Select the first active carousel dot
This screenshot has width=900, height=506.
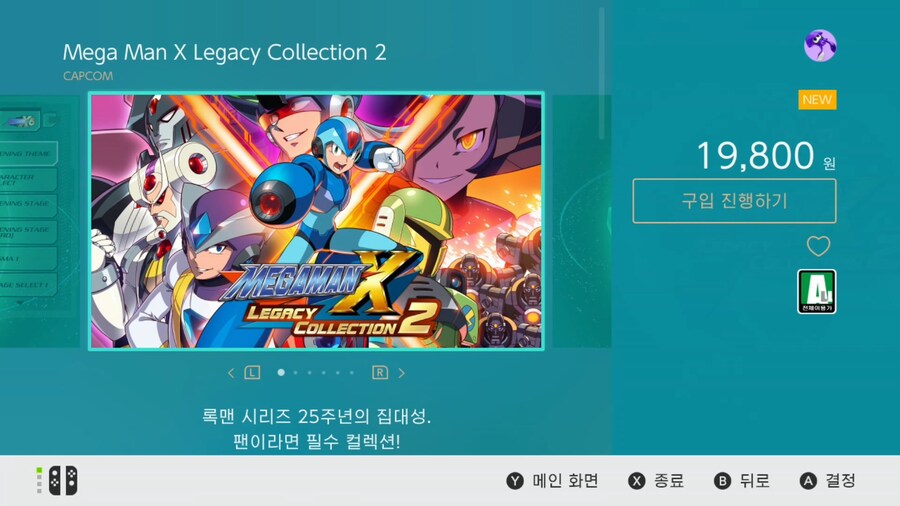tap(281, 372)
